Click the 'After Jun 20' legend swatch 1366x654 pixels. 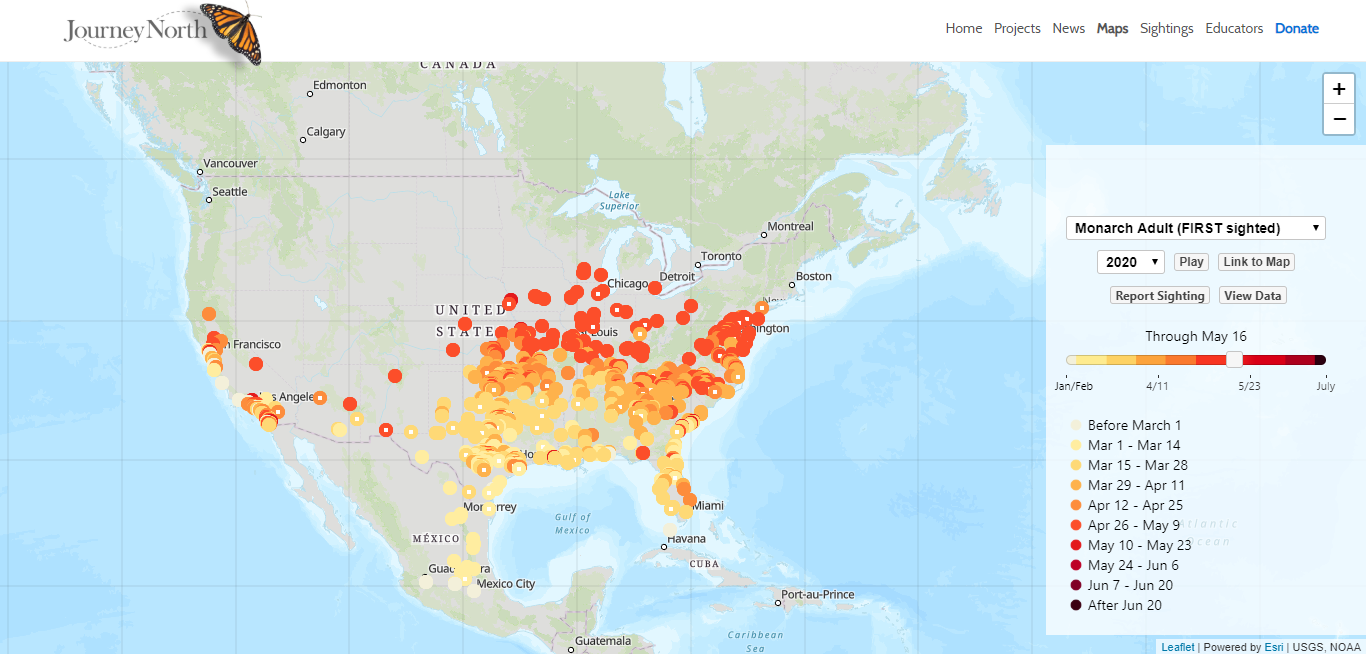(1075, 606)
